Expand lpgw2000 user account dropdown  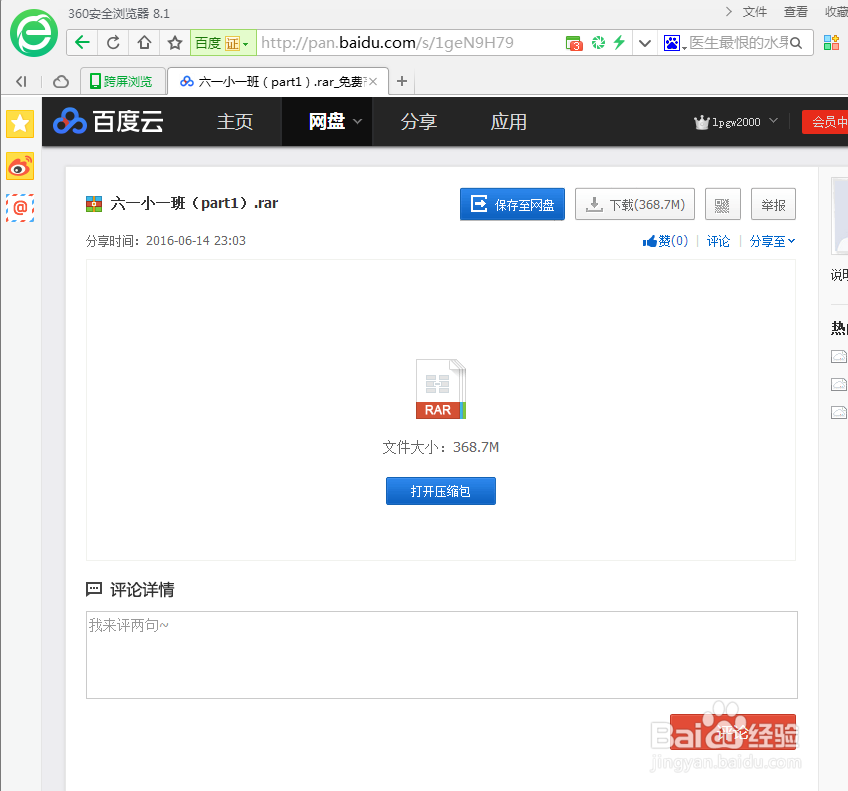pyautogui.click(x=736, y=122)
